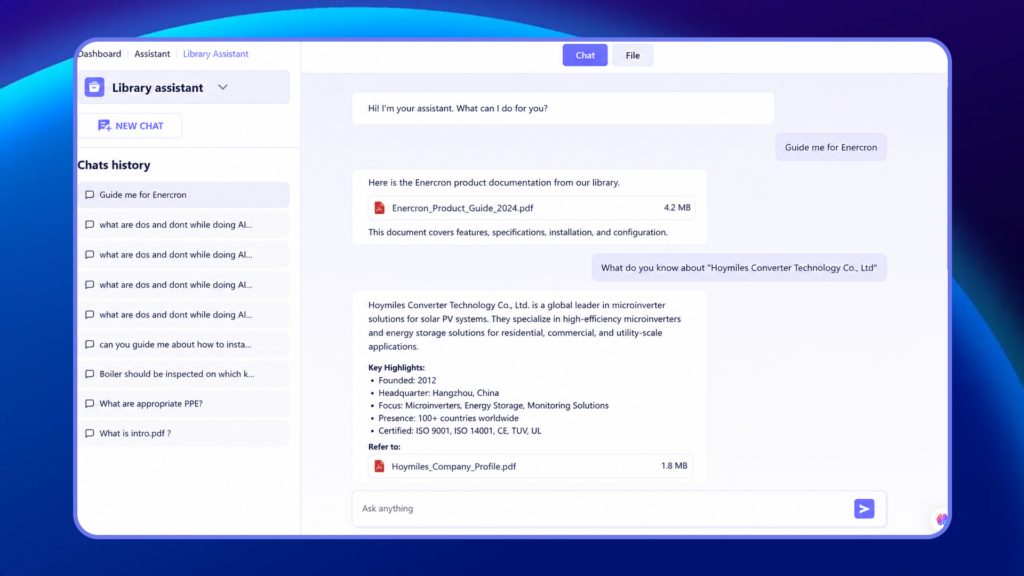Click chat bubble icon beside What is intro.pdf
The width and height of the screenshot is (1024, 576).
[x=89, y=433]
